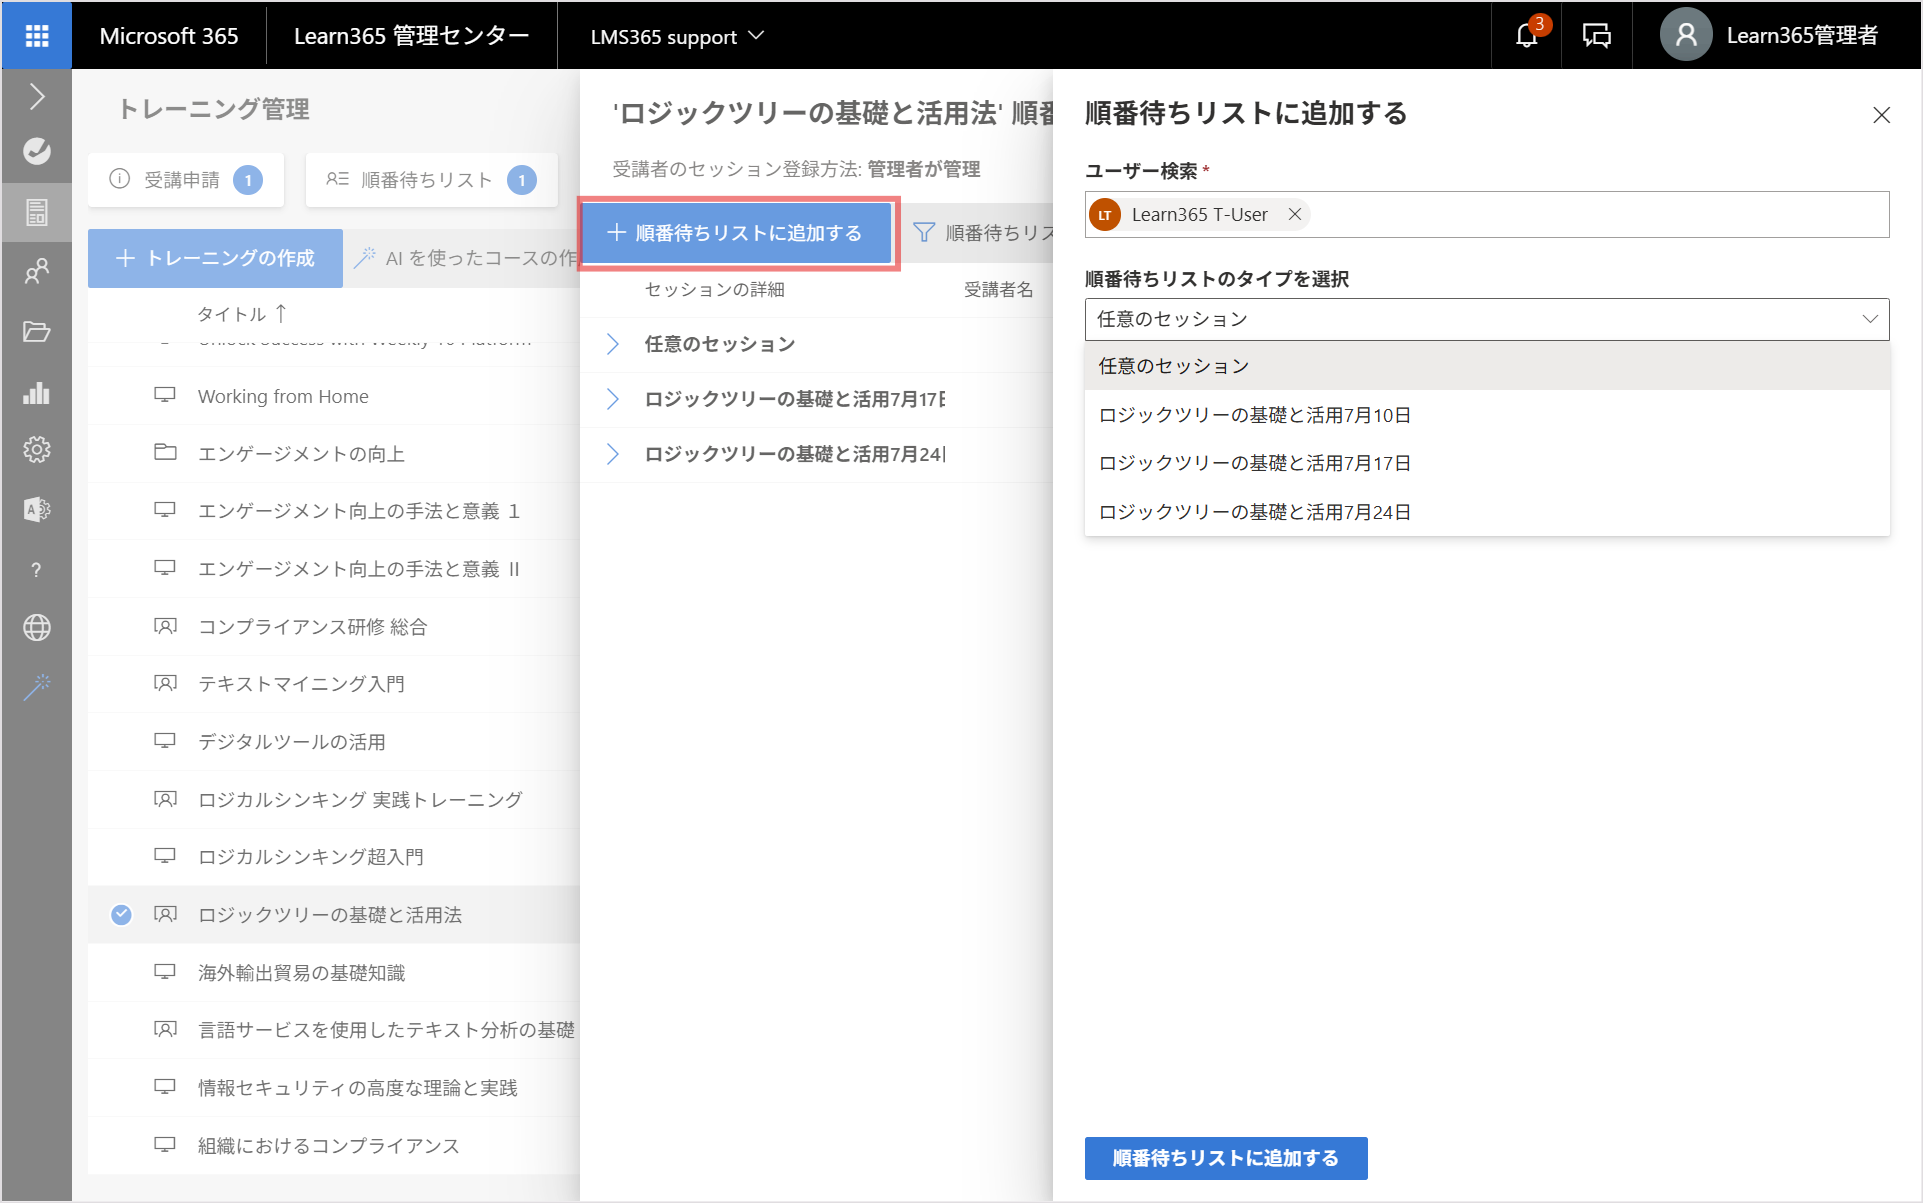
Task: Open the settings gear icon in sidebar
Action: pyautogui.click(x=37, y=450)
